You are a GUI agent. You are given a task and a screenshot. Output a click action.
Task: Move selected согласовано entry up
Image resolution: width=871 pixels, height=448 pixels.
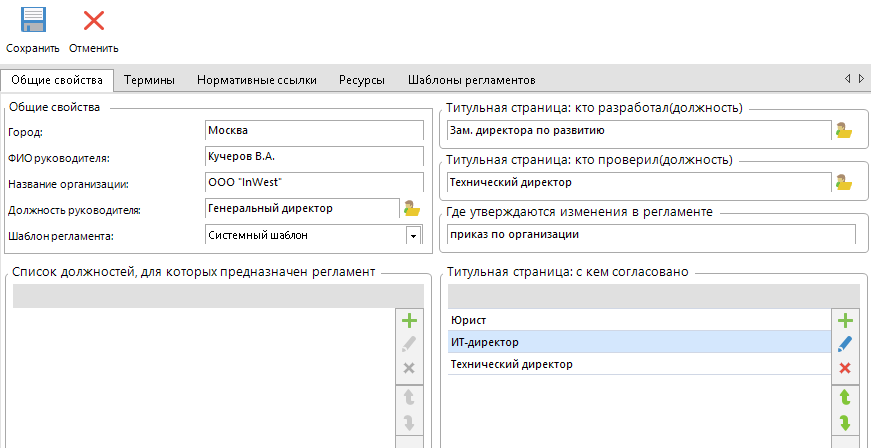[x=844, y=398]
